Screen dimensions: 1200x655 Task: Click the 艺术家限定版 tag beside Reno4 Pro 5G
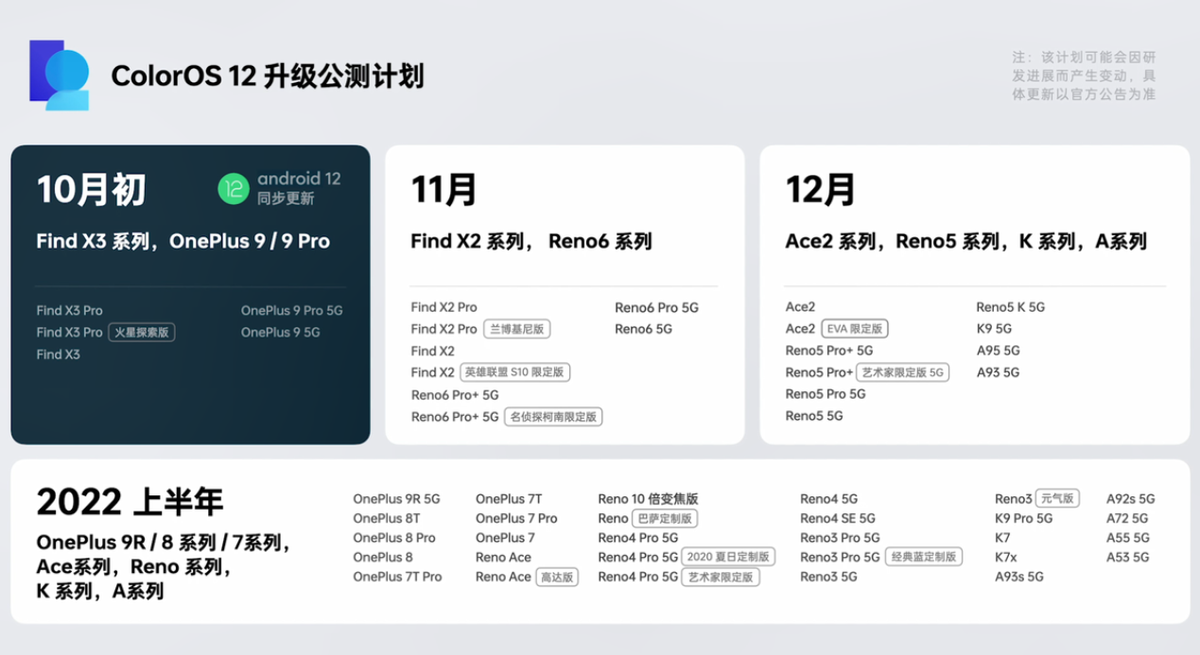(x=721, y=577)
